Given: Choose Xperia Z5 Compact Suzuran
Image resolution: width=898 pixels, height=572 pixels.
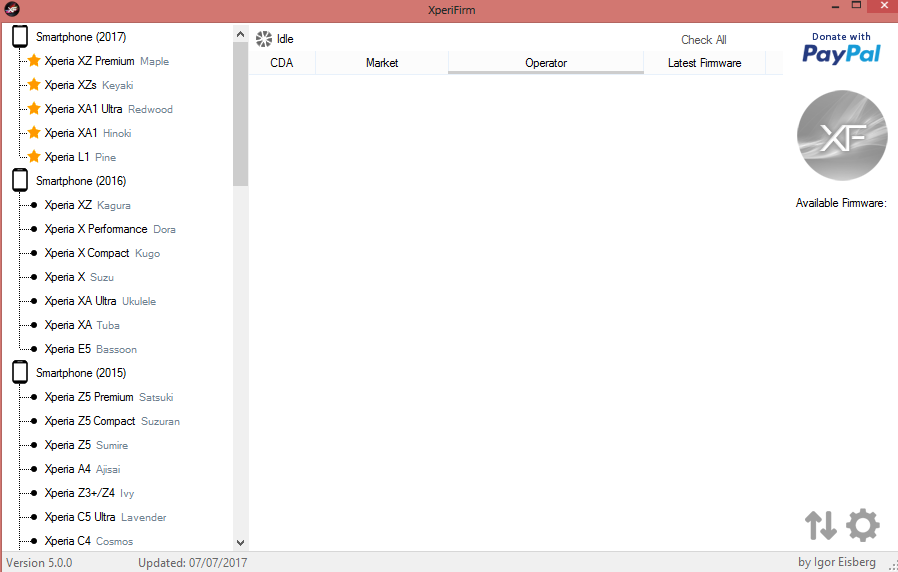Looking at the screenshot, I should pyautogui.click(x=111, y=421).
